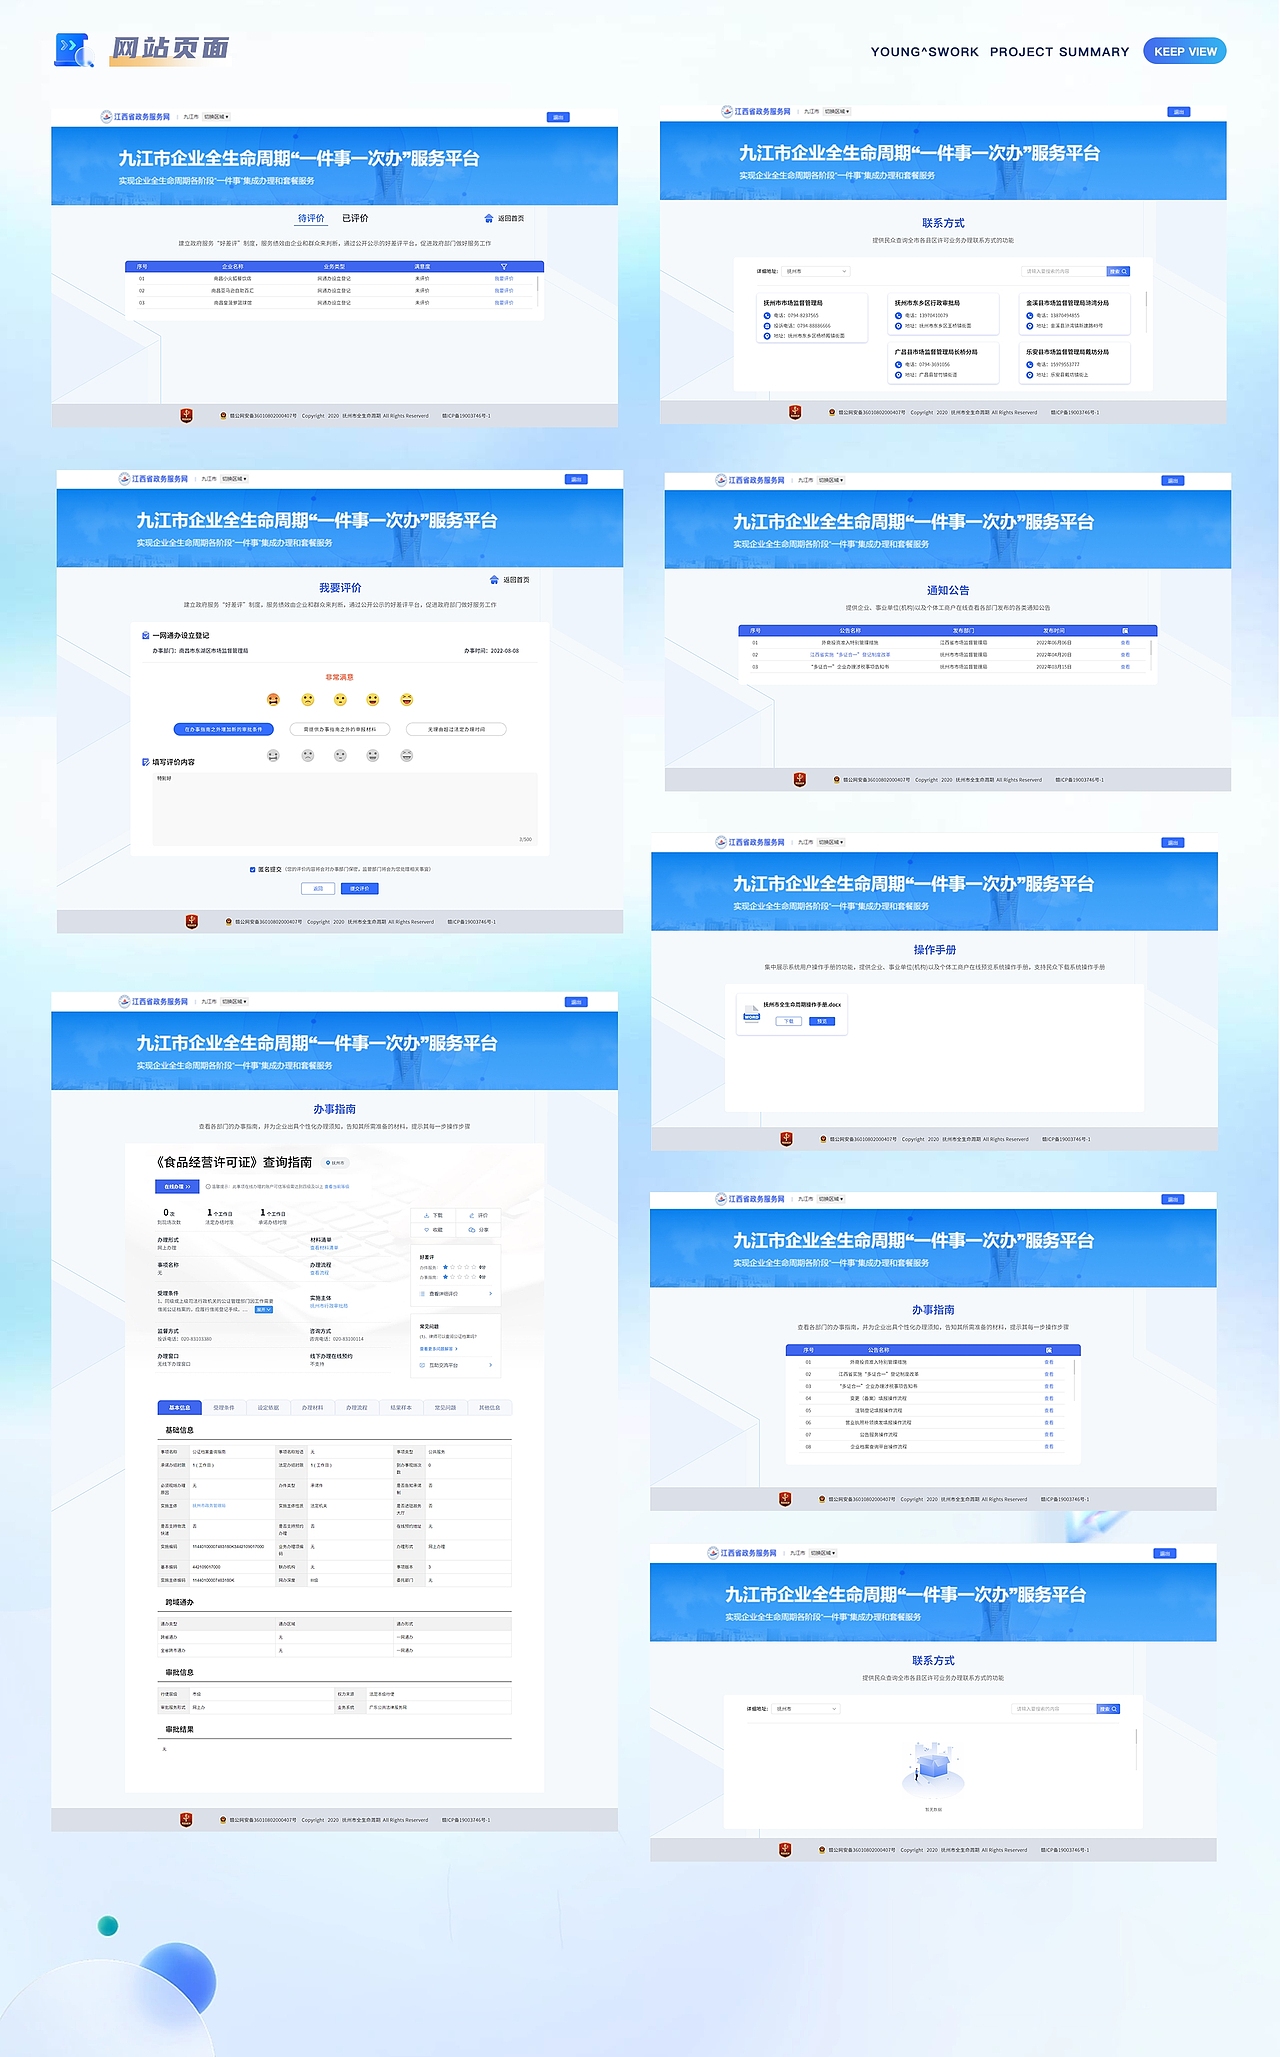This screenshot has width=1280, height=2057.
Task: Click home icon on 待评价 list page
Action: tap(488, 218)
